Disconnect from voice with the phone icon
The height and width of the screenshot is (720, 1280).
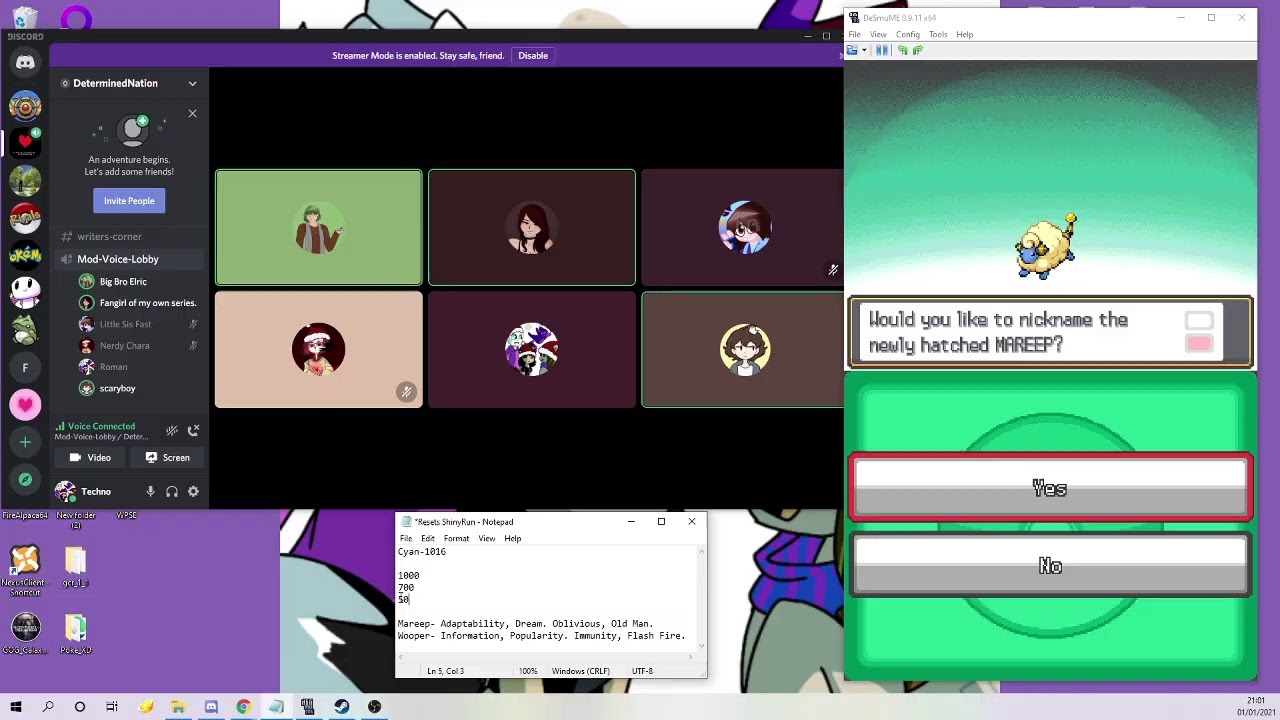click(x=194, y=430)
